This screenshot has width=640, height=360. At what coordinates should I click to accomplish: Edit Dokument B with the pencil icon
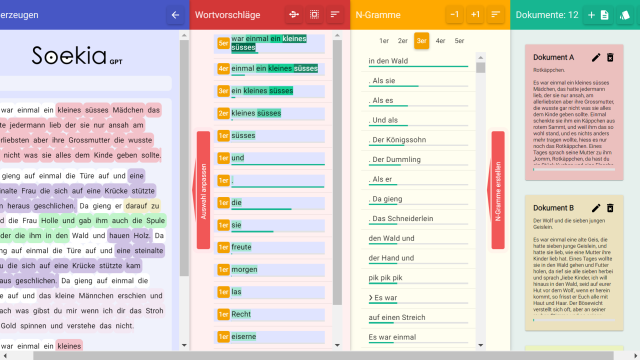[596, 208]
